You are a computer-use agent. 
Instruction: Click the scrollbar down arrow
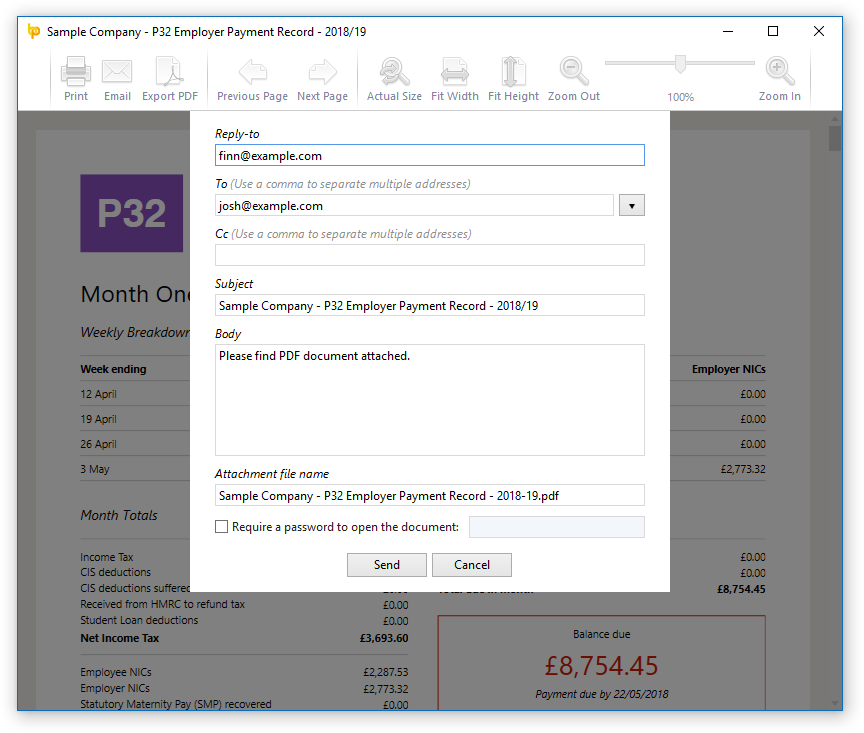point(835,703)
